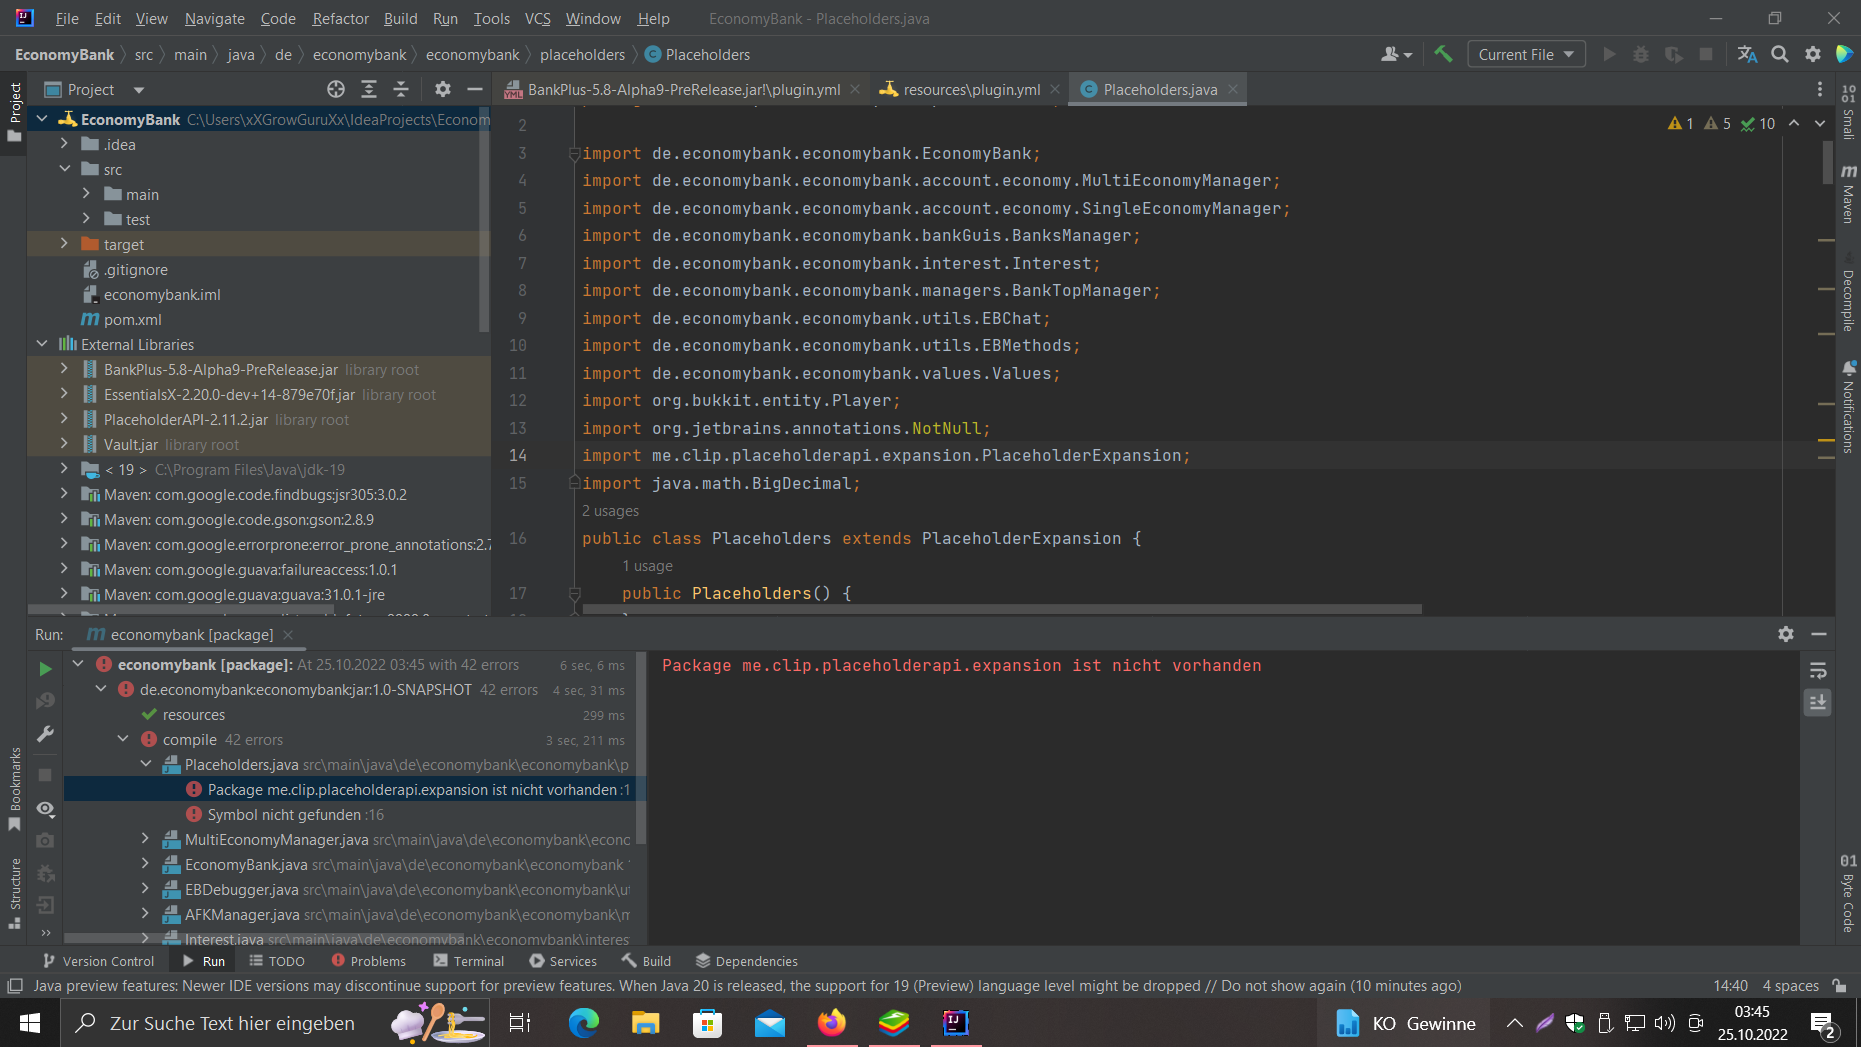Image resolution: width=1861 pixels, height=1047 pixels.
Task: Open the VCS menu
Action: [x=537, y=18]
